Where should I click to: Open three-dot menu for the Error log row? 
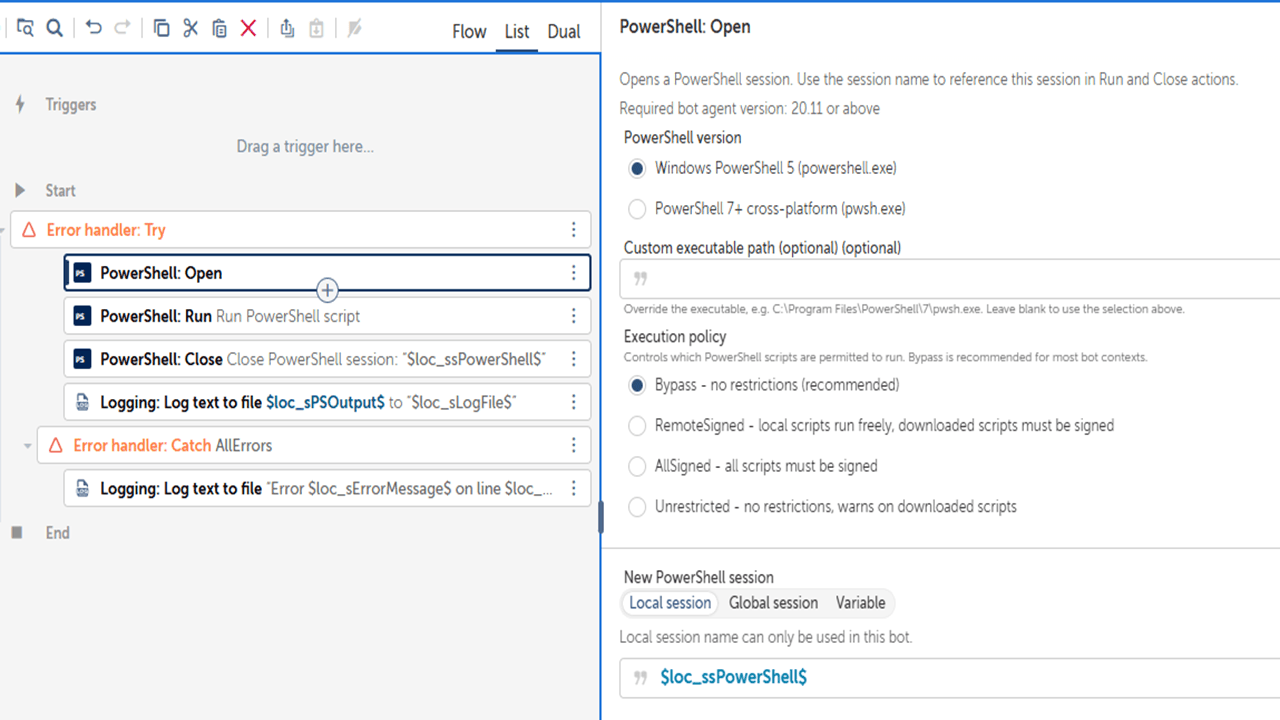click(x=573, y=489)
